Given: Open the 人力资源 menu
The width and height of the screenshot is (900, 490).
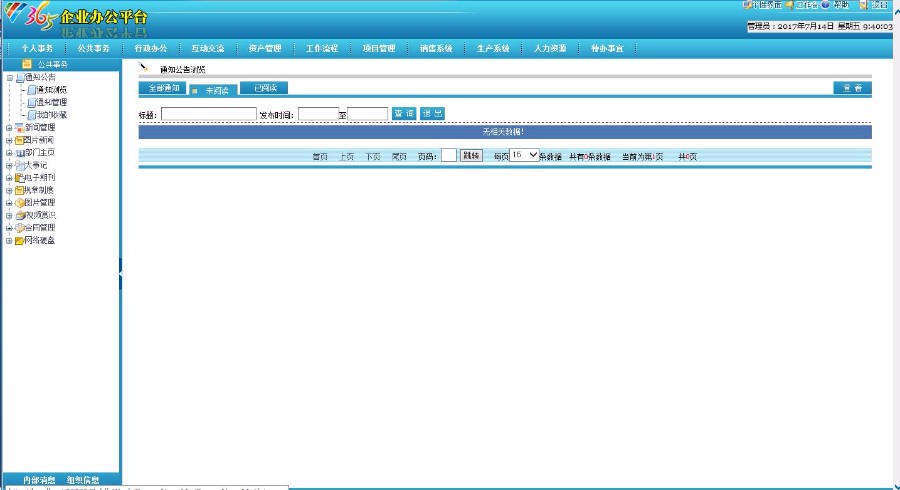Looking at the screenshot, I should pos(550,48).
